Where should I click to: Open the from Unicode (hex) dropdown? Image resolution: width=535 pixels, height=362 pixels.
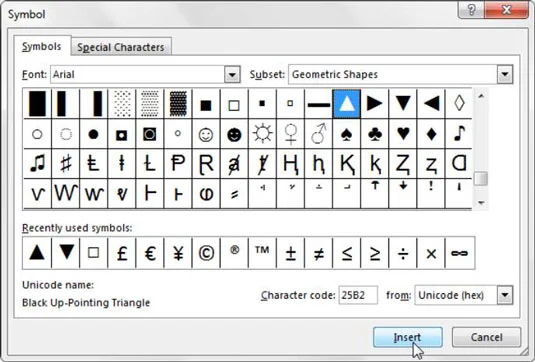point(505,295)
